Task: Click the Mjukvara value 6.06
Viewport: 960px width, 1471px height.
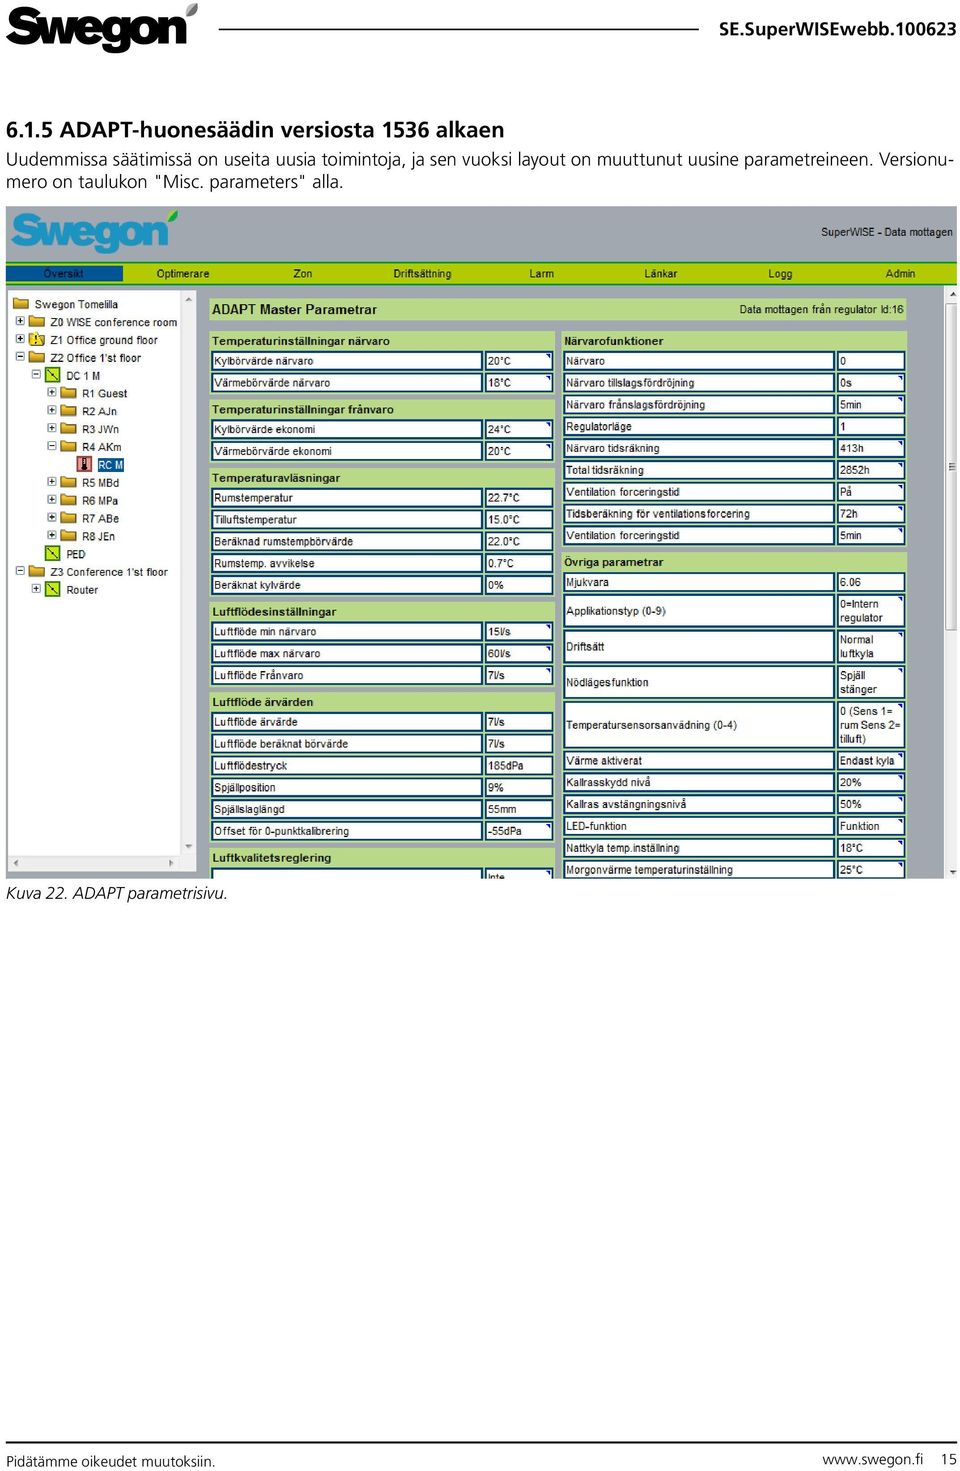Action: 871,582
